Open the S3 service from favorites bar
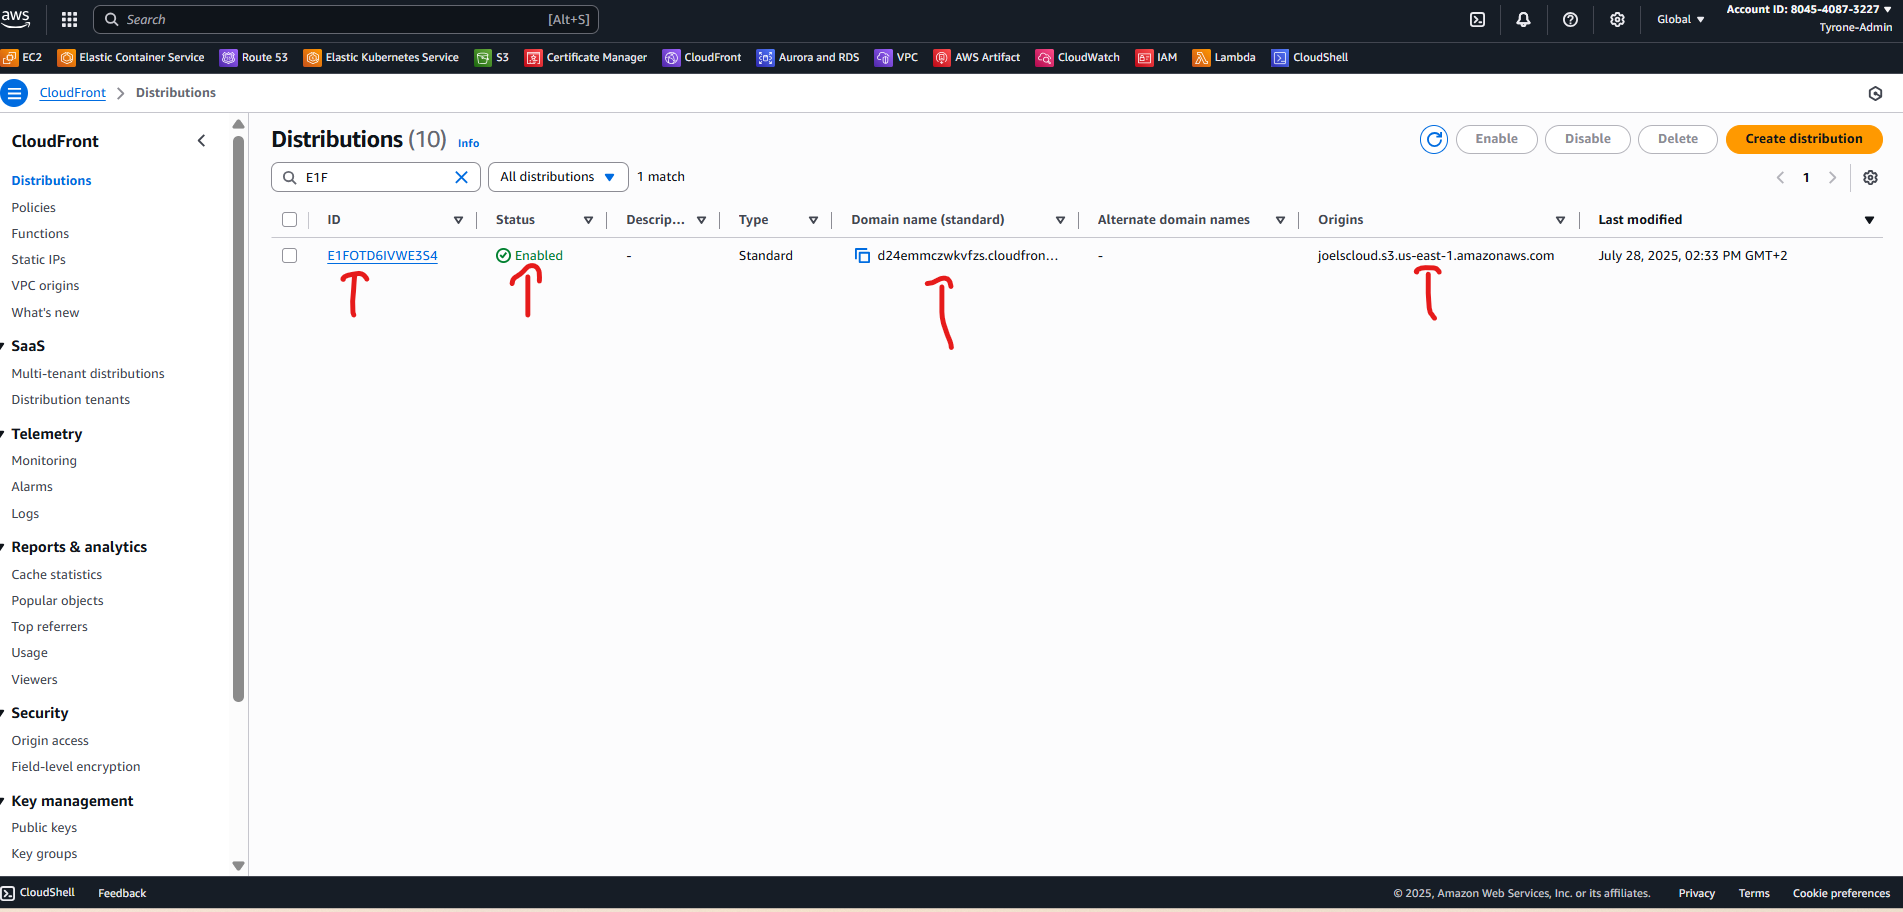 tap(492, 57)
